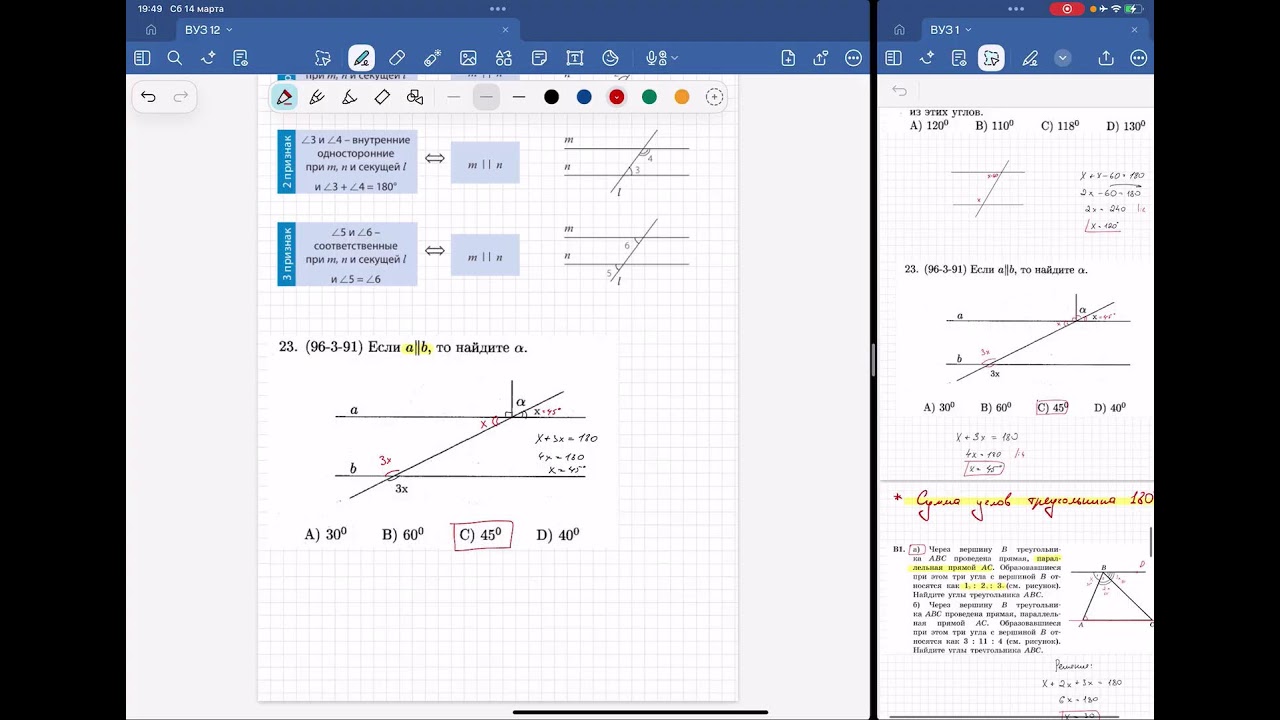The height and width of the screenshot is (720, 1280).
Task: Open the Elements and shapes tool
Action: (x=504, y=58)
